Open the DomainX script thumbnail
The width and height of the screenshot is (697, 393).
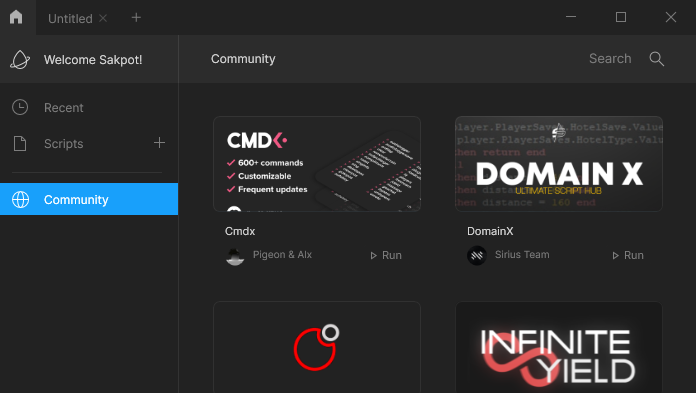tap(559, 164)
